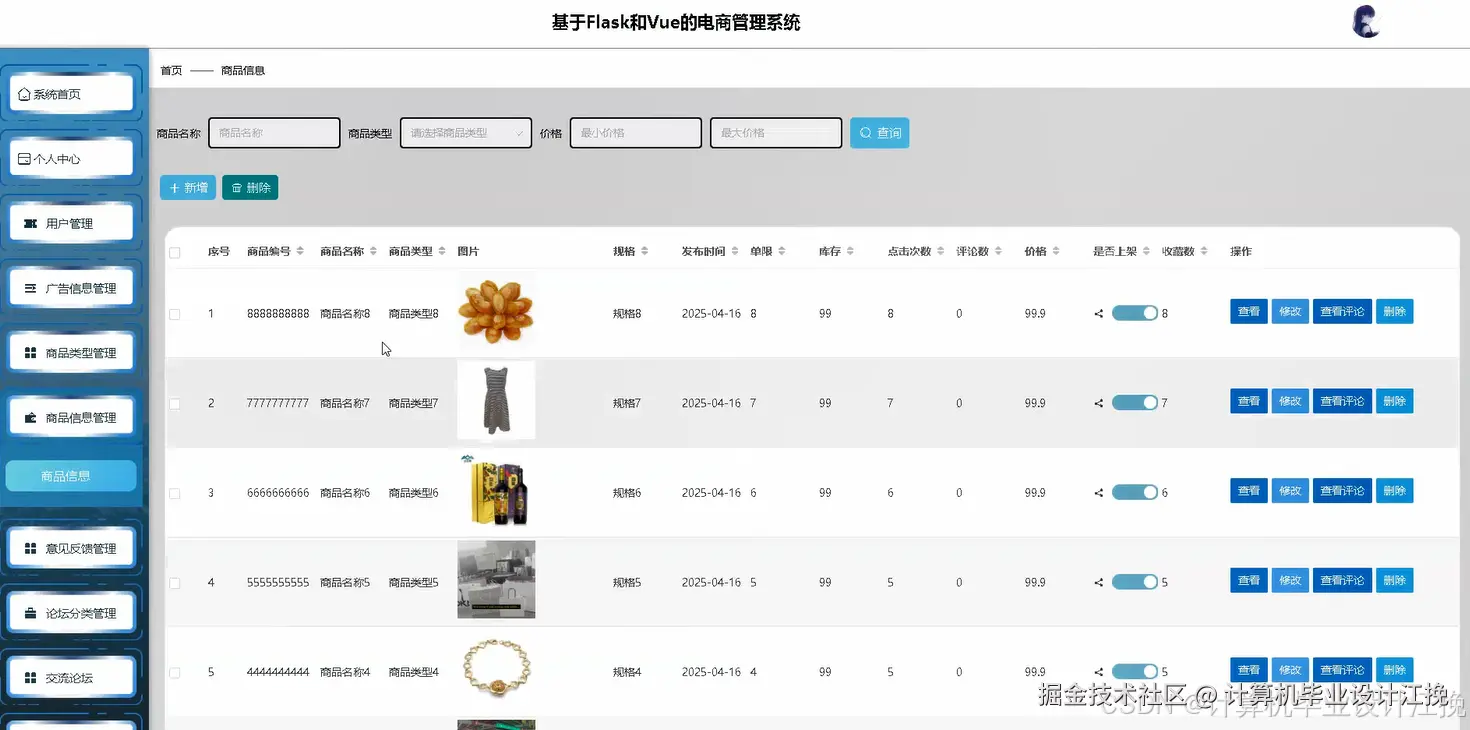
Task: Sort by 收藏数 column arrows
Action: click(1204, 251)
